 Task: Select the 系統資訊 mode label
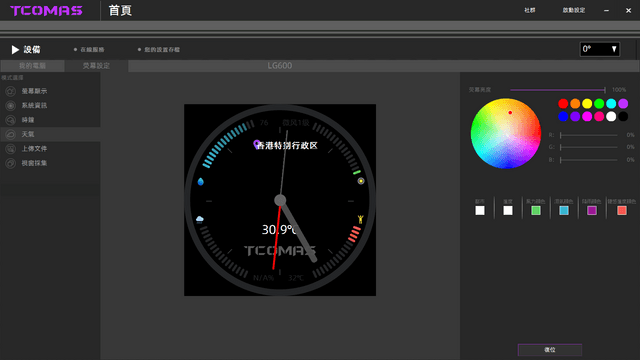pyautogui.click(x=34, y=105)
